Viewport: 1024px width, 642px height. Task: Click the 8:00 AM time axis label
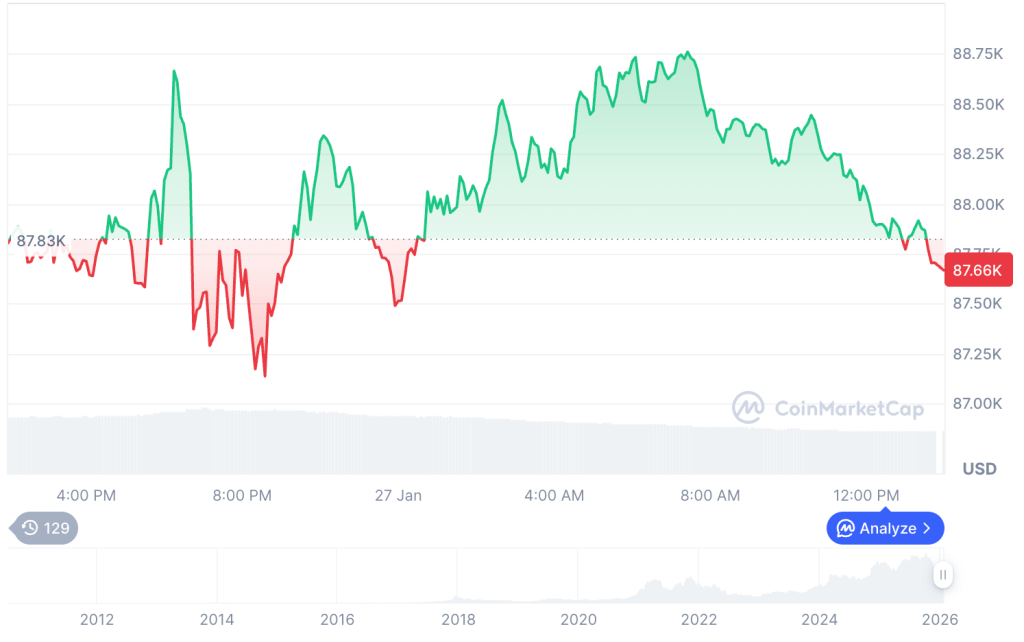click(x=709, y=496)
